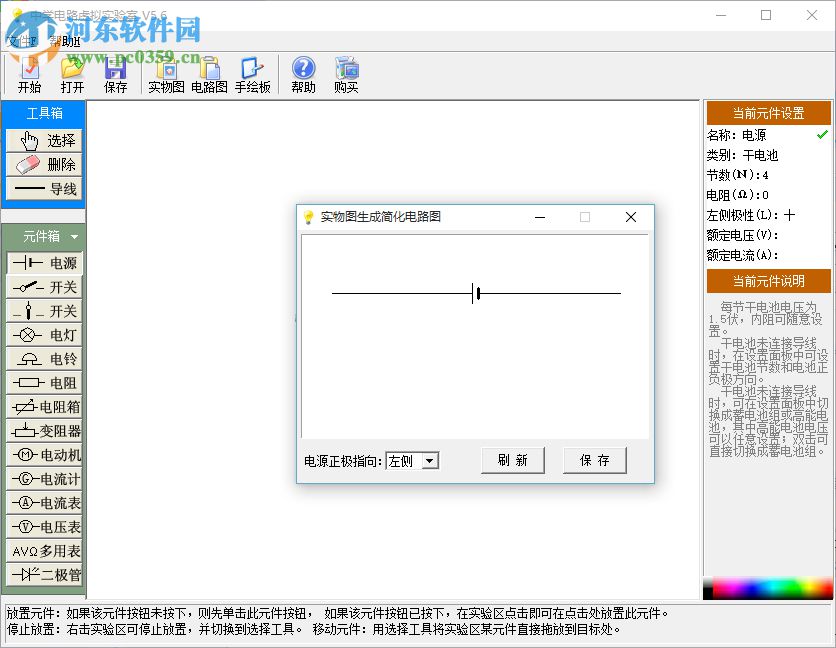
Task: Pick a color from the rainbow color bar
Action: click(x=768, y=588)
